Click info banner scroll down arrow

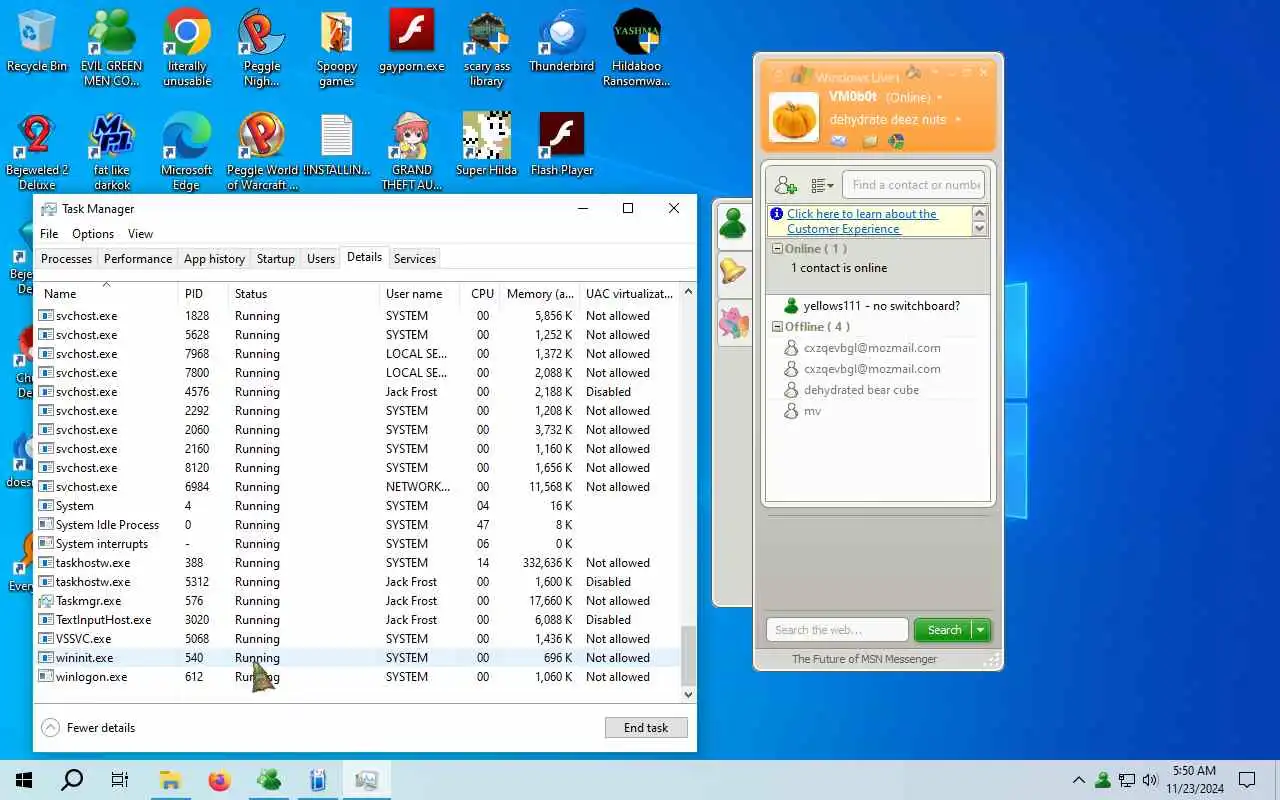click(x=979, y=229)
